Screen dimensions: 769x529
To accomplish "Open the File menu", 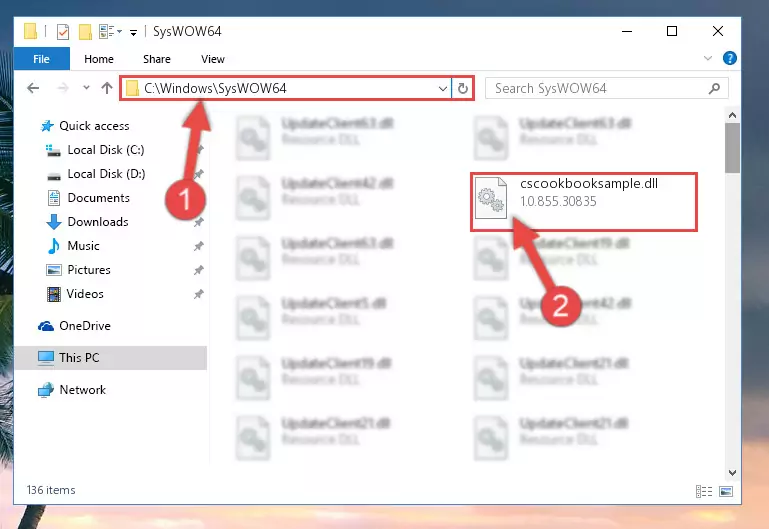I will [x=42, y=59].
